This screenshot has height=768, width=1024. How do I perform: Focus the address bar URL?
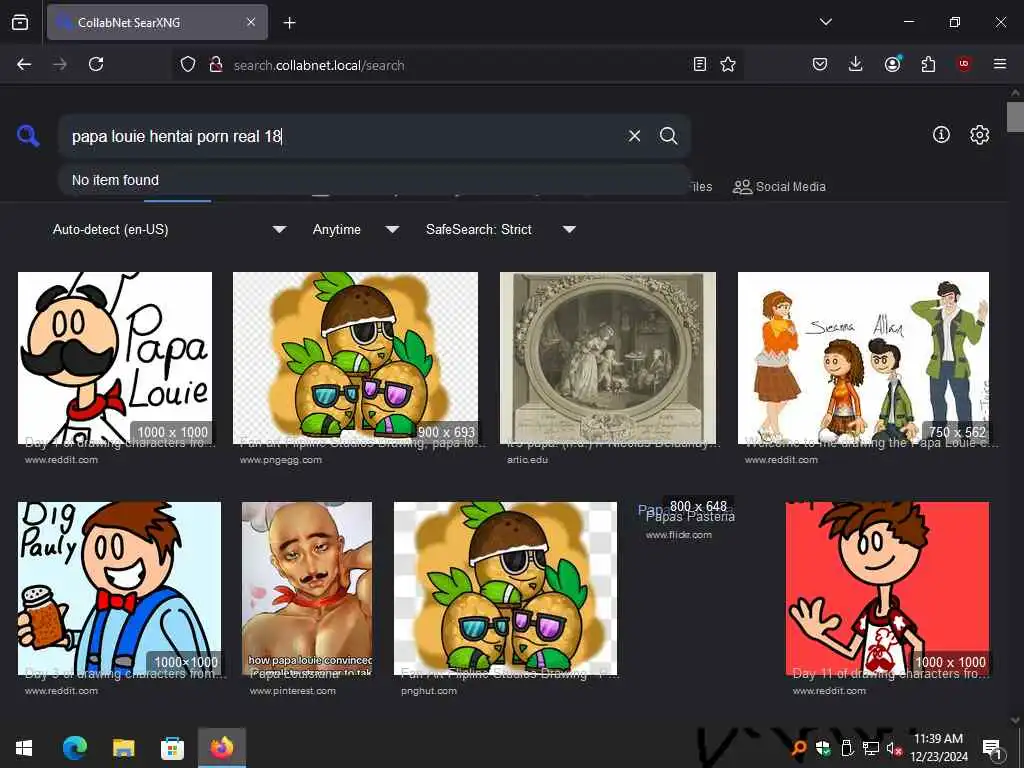coord(319,65)
